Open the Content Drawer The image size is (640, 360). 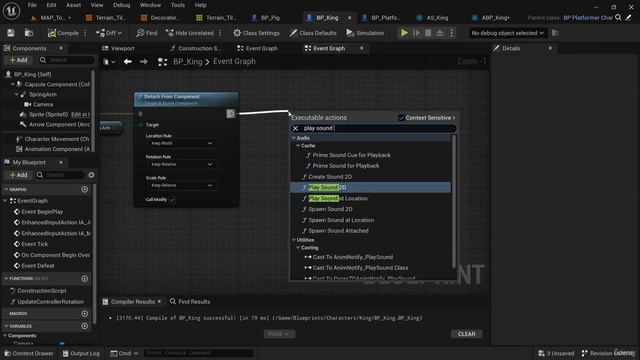[x=29, y=353]
